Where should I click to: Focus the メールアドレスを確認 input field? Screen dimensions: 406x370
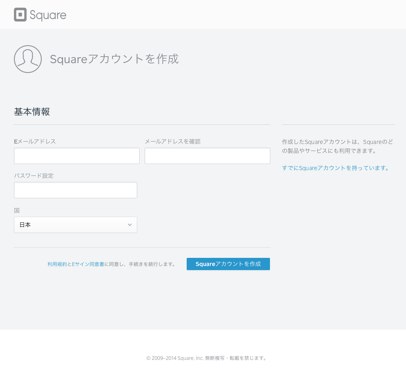pos(207,156)
